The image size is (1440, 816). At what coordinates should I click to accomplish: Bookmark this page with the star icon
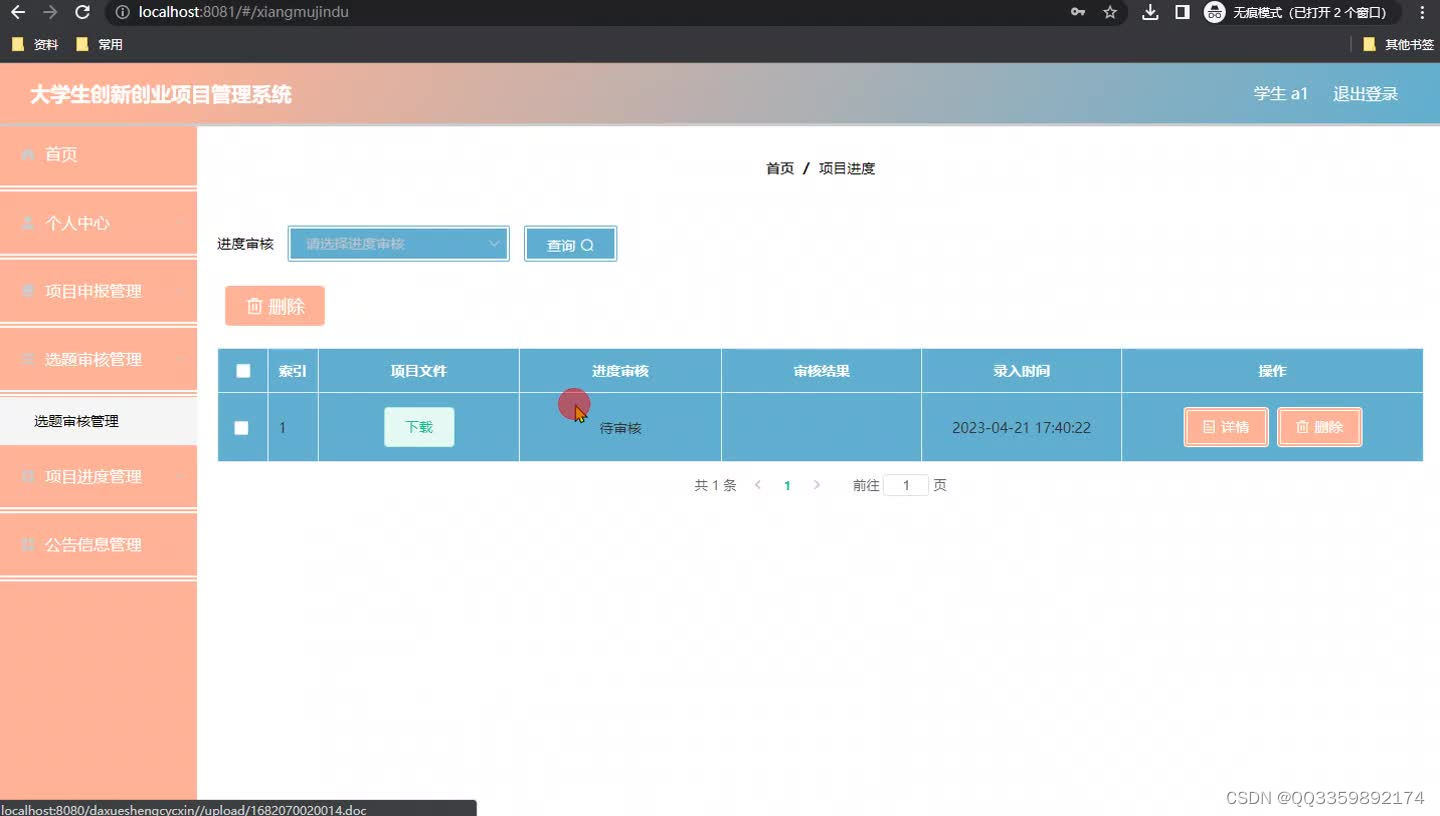click(1110, 12)
